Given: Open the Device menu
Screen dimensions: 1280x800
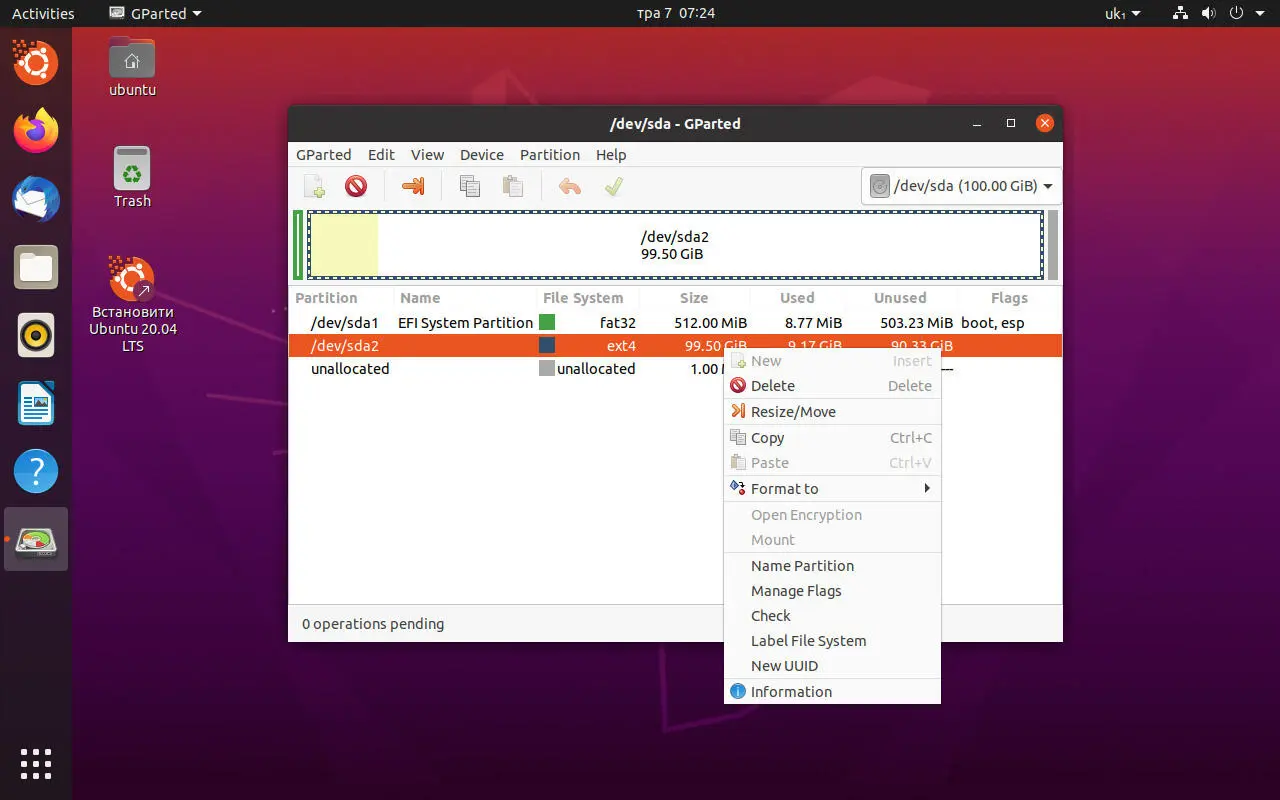Looking at the screenshot, I should (x=482, y=155).
